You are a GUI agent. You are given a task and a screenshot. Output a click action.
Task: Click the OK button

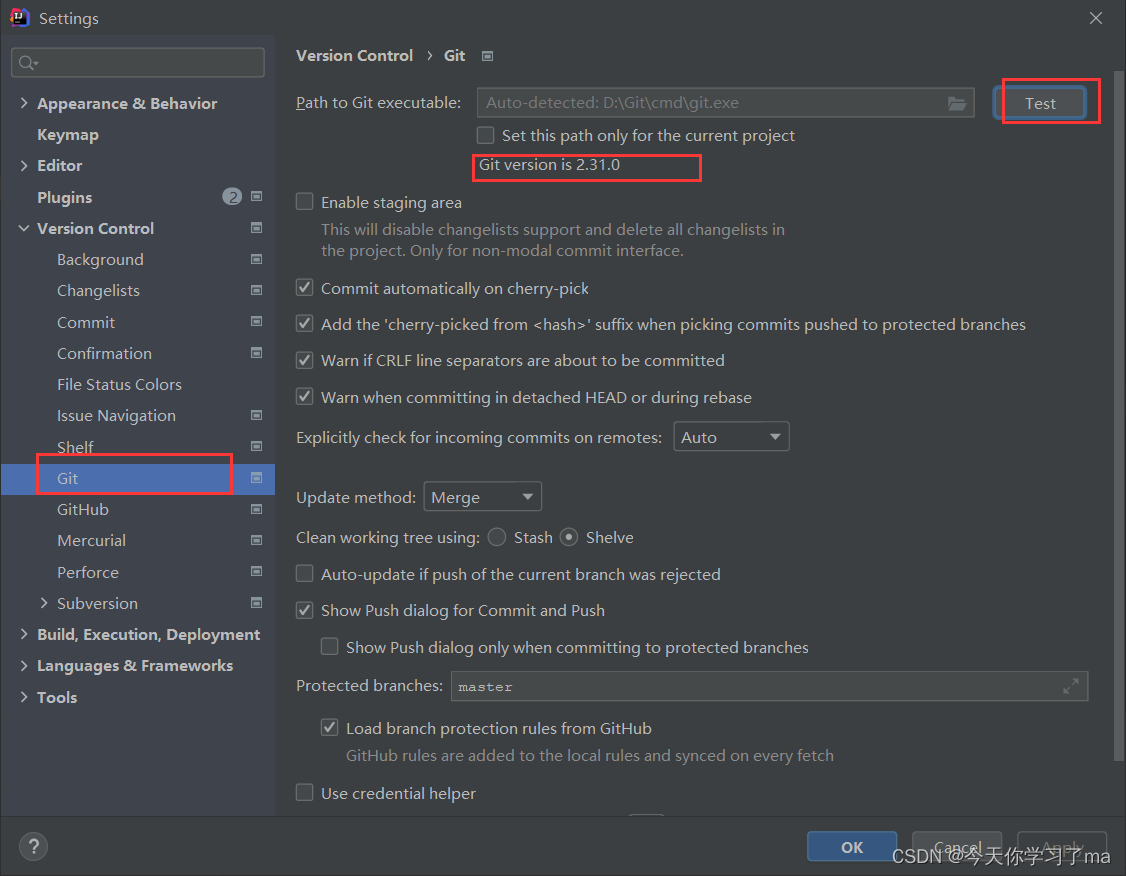coord(852,847)
